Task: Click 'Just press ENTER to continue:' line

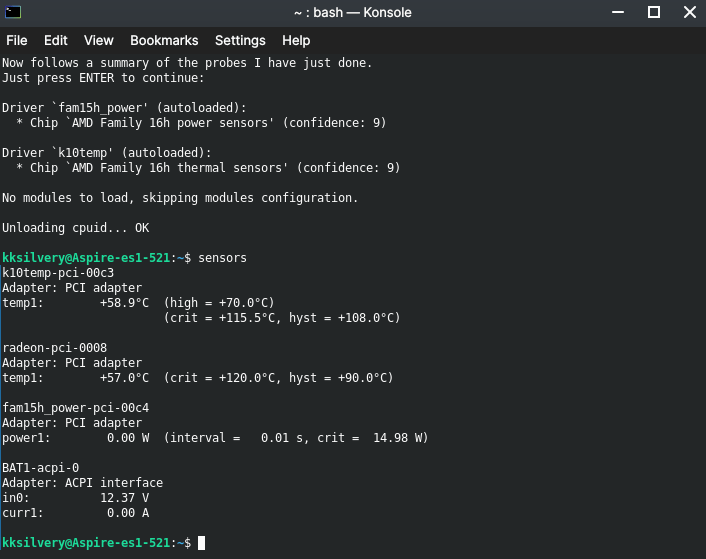Action: click(x=103, y=78)
